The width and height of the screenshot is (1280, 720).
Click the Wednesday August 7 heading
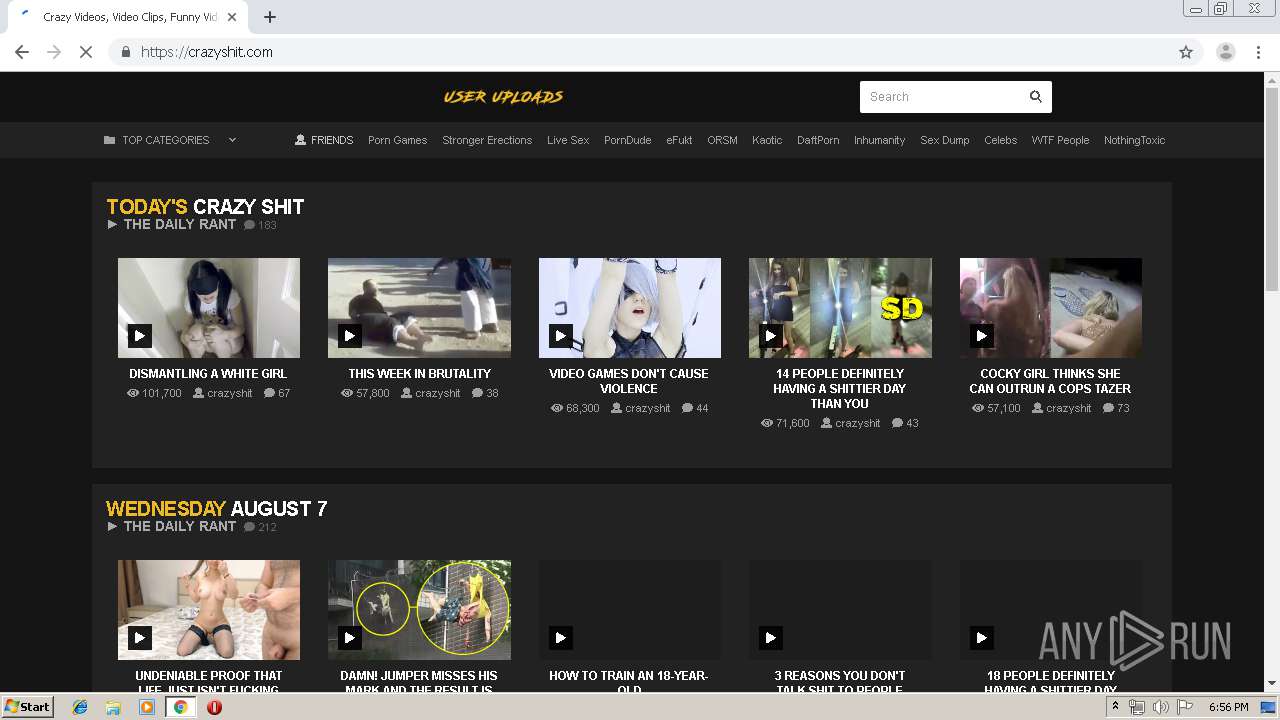[217, 509]
